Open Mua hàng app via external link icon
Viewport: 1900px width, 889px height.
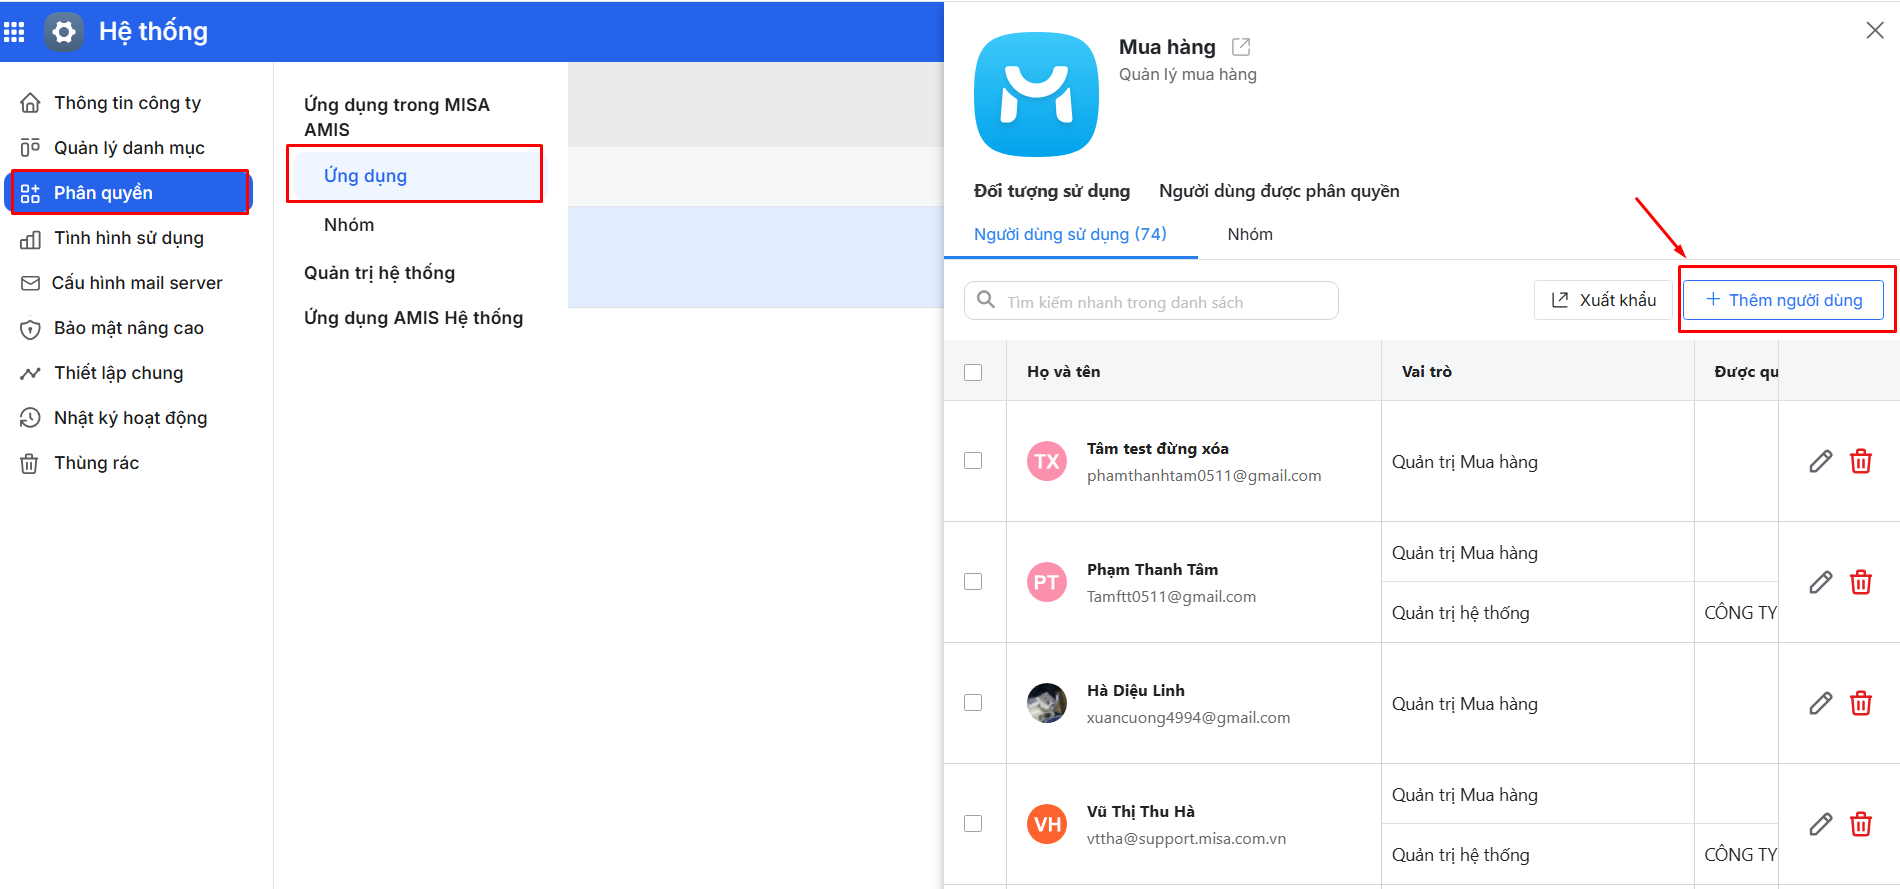(x=1241, y=47)
